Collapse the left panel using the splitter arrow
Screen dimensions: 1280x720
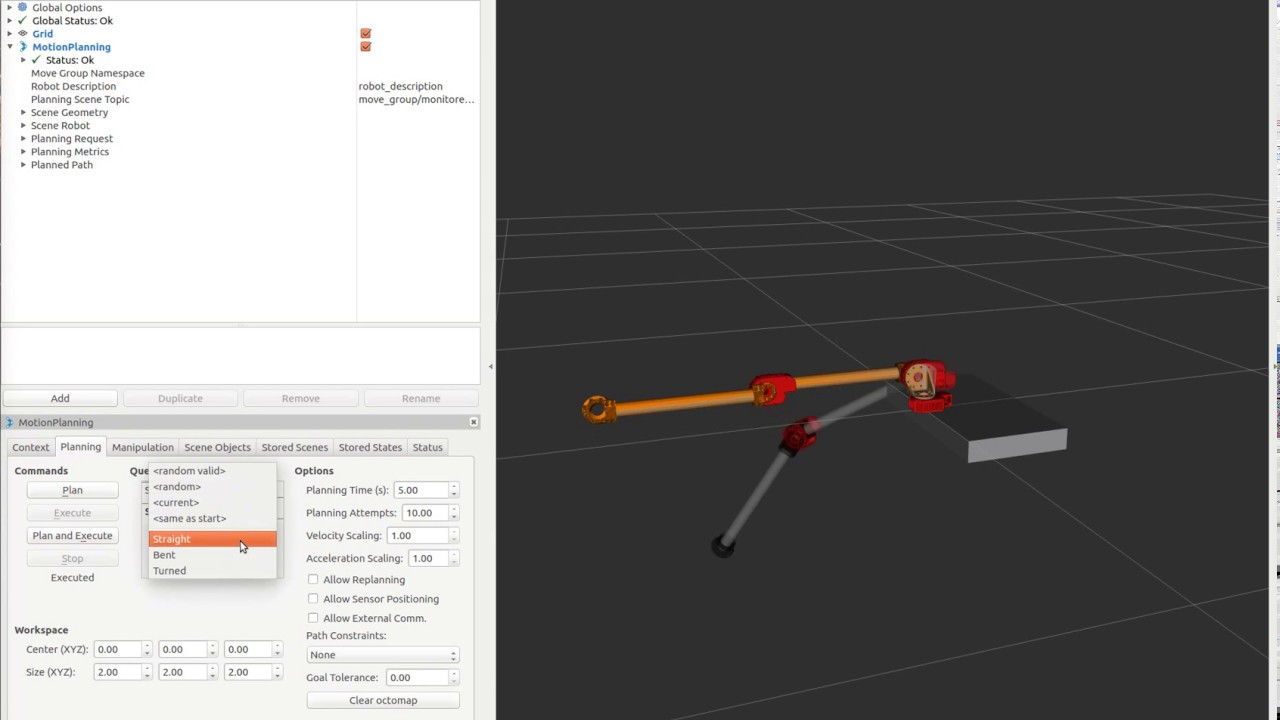tap(490, 367)
